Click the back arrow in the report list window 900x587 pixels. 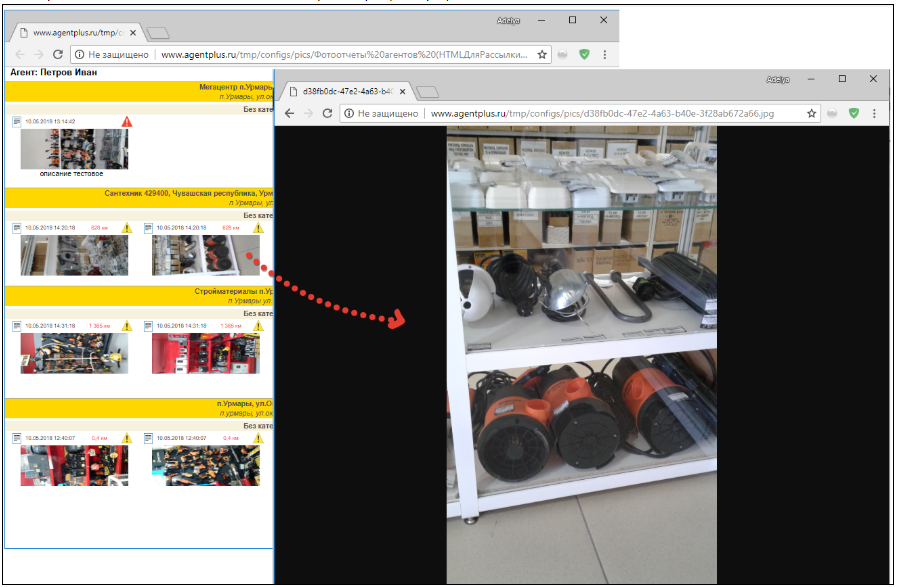(20, 55)
